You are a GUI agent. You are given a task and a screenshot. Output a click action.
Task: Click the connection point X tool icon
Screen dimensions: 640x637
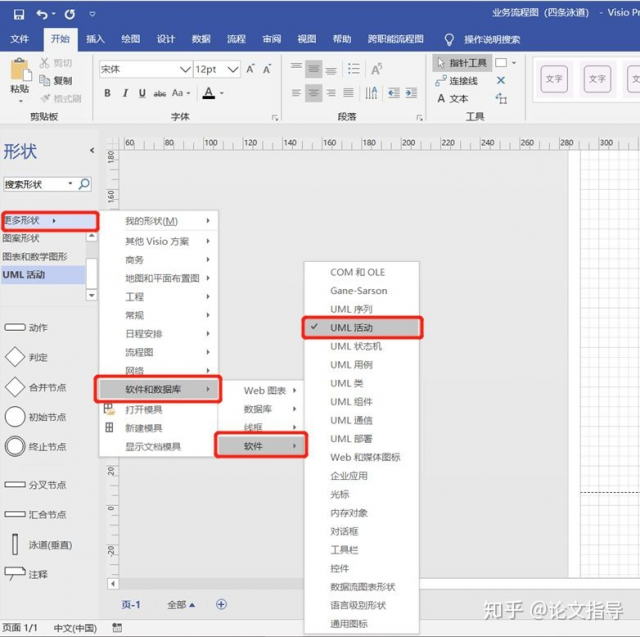point(501,80)
